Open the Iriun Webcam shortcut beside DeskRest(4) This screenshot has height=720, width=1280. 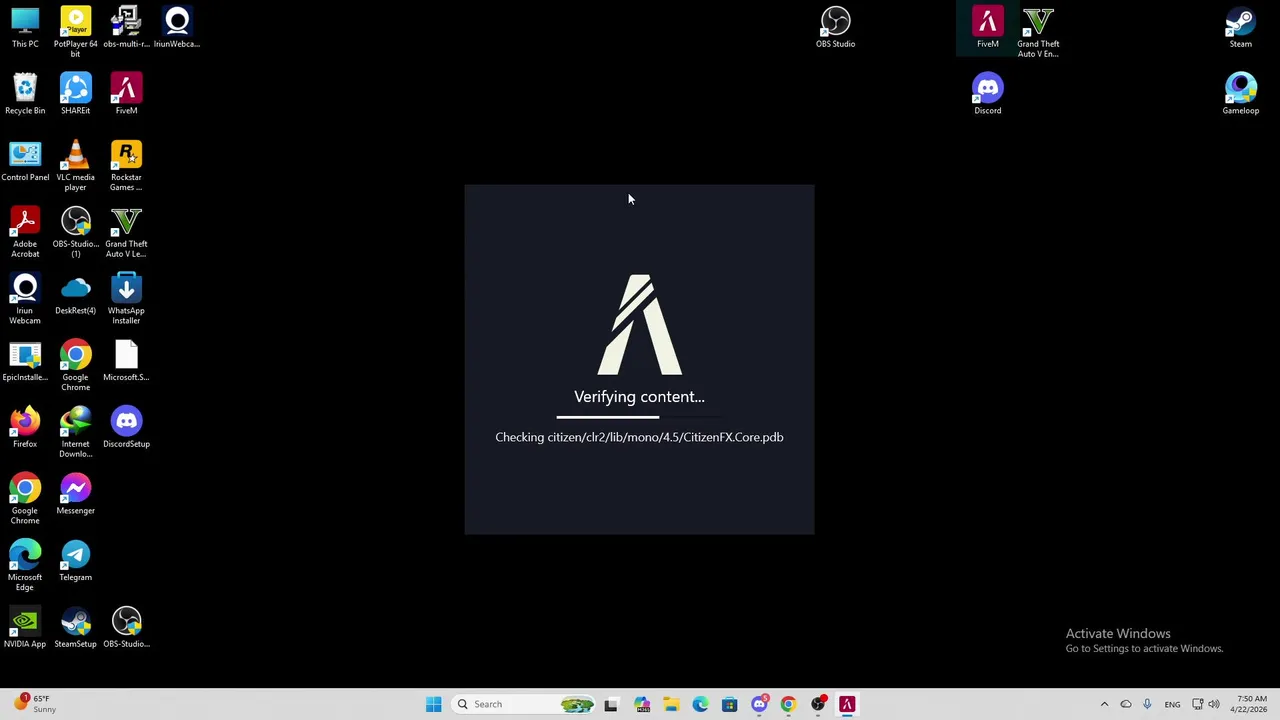pyautogui.click(x=25, y=299)
